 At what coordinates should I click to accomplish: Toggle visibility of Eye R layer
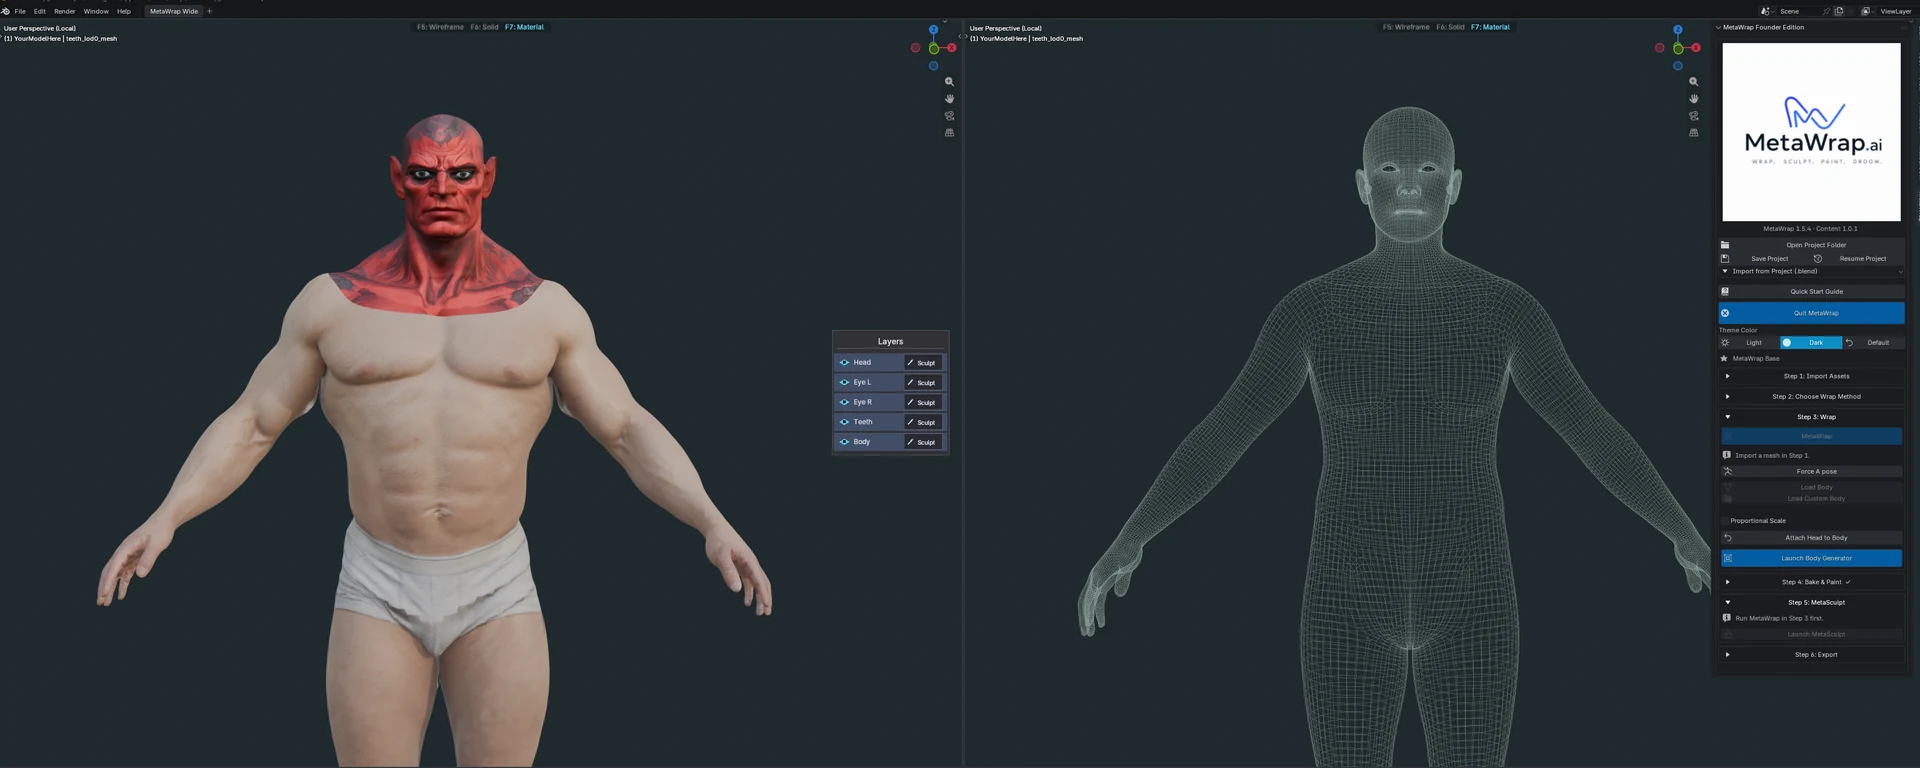tap(844, 402)
